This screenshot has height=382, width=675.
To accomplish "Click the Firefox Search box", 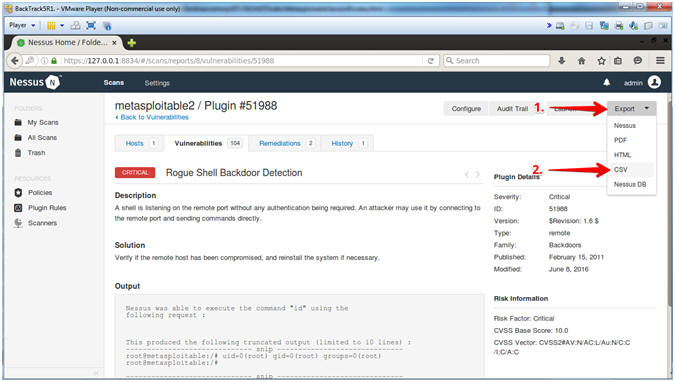I will (496, 61).
